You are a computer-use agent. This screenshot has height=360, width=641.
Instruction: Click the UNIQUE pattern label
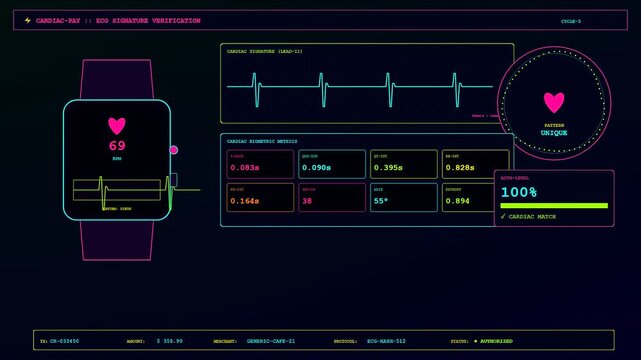tap(554, 133)
